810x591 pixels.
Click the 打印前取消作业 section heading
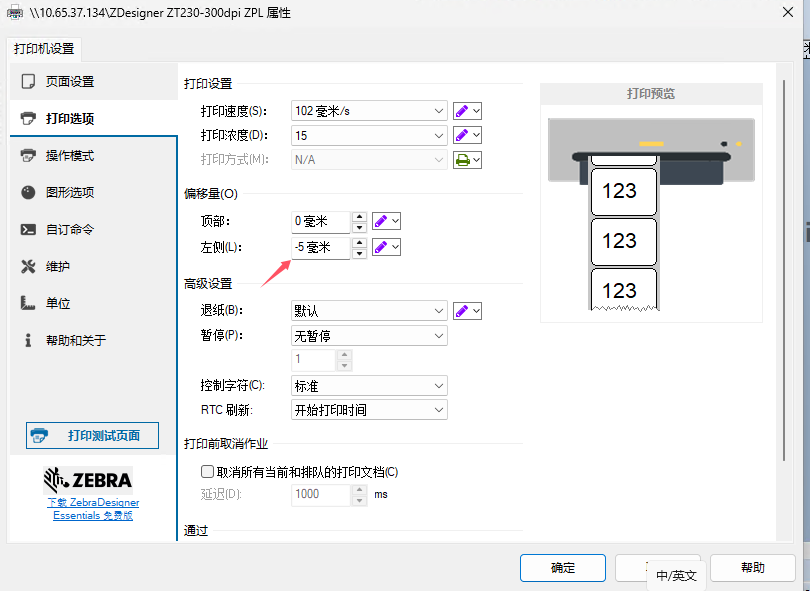point(226,444)
